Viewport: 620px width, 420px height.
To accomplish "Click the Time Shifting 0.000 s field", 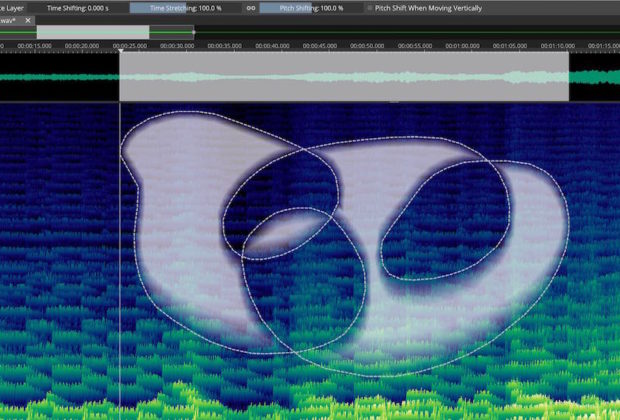I will click(78, 8).
